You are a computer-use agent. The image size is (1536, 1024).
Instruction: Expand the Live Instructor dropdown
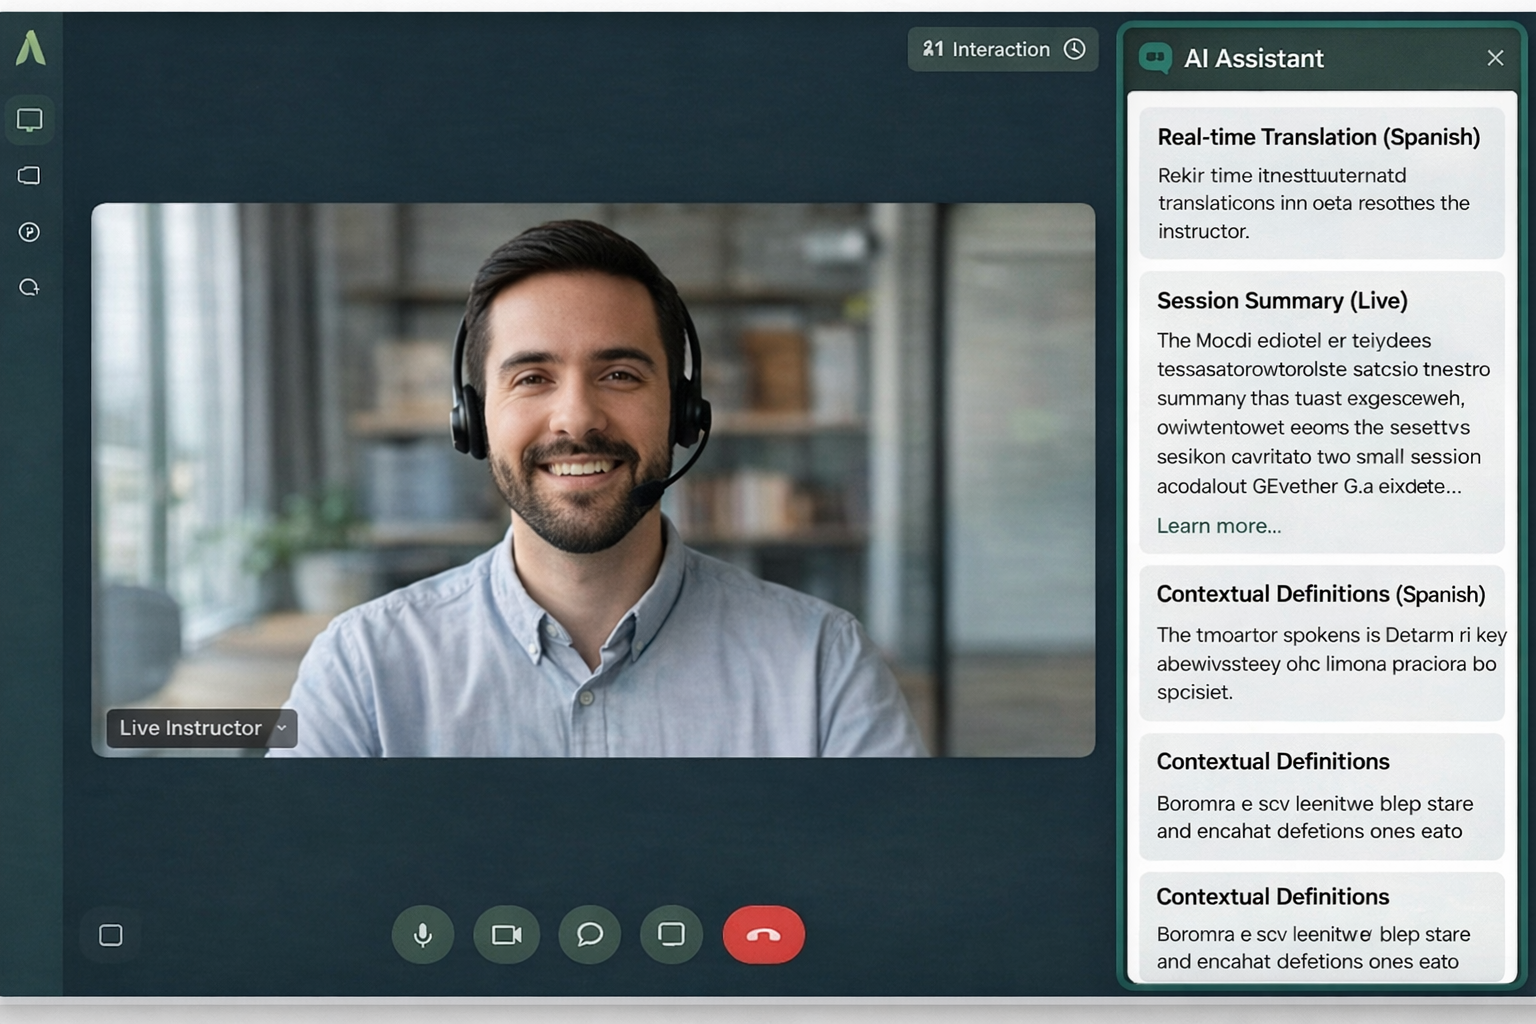281,728
